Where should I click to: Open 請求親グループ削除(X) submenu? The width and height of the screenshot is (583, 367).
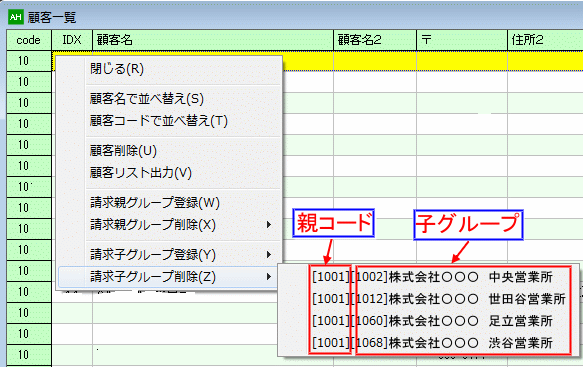(169, 225)
